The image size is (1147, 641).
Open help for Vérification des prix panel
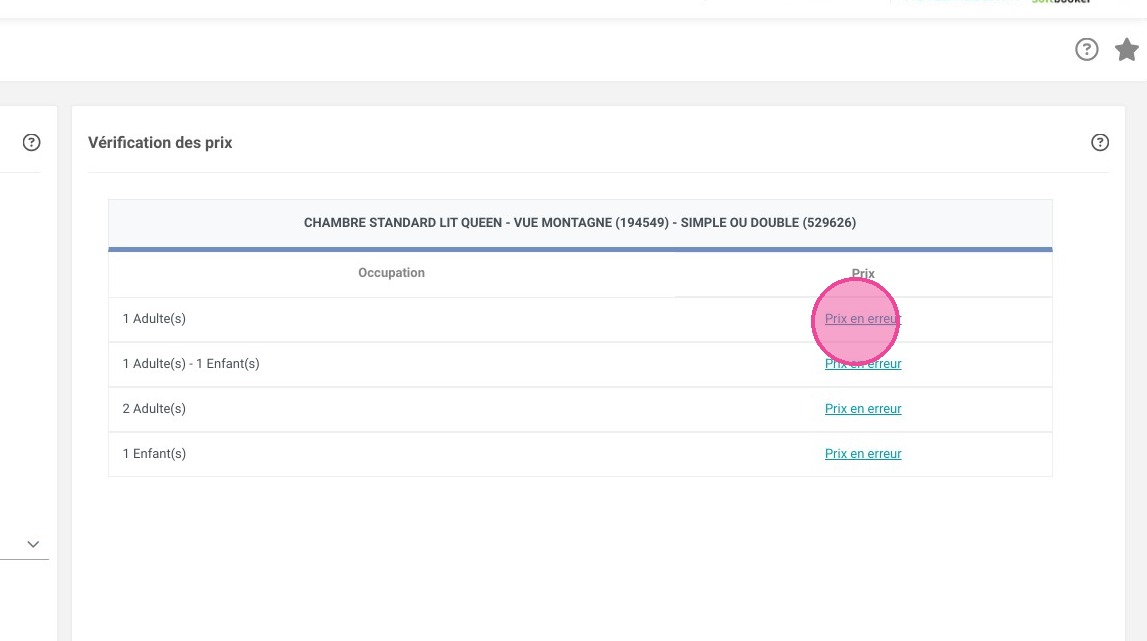1099,143
